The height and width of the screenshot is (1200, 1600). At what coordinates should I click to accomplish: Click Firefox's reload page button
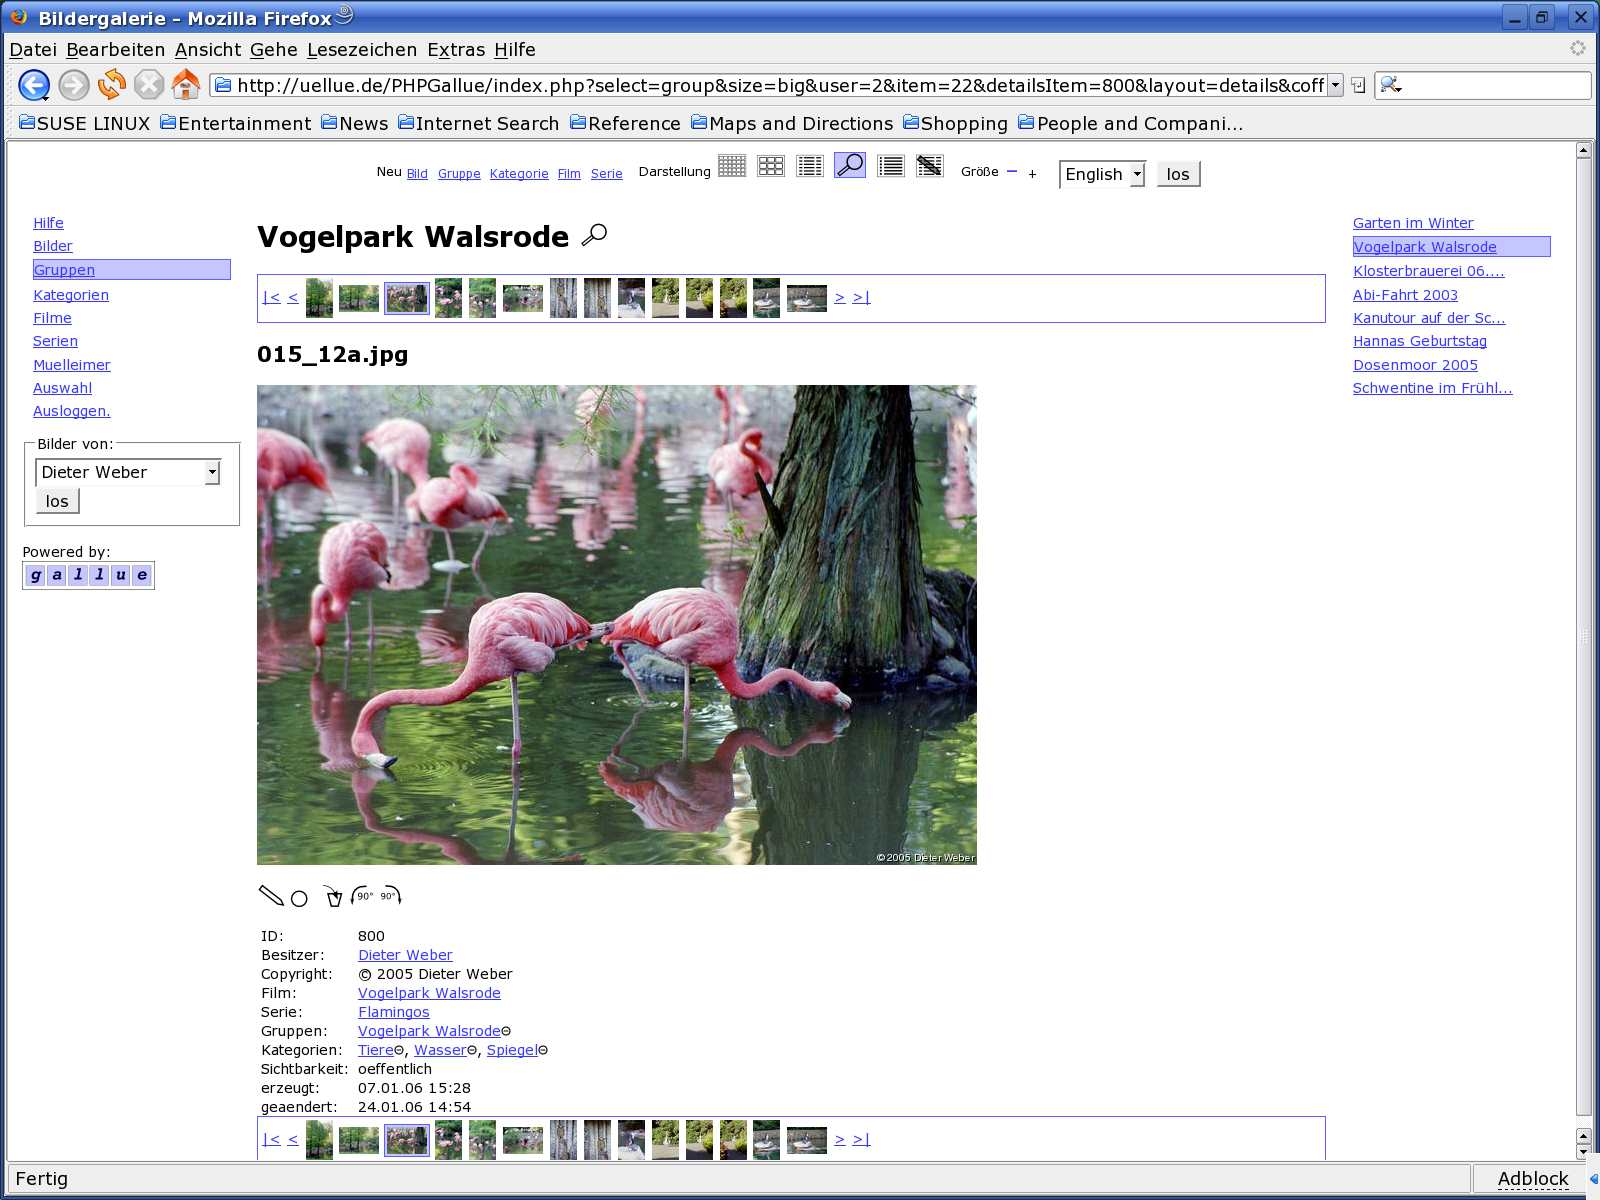(111, 85)
